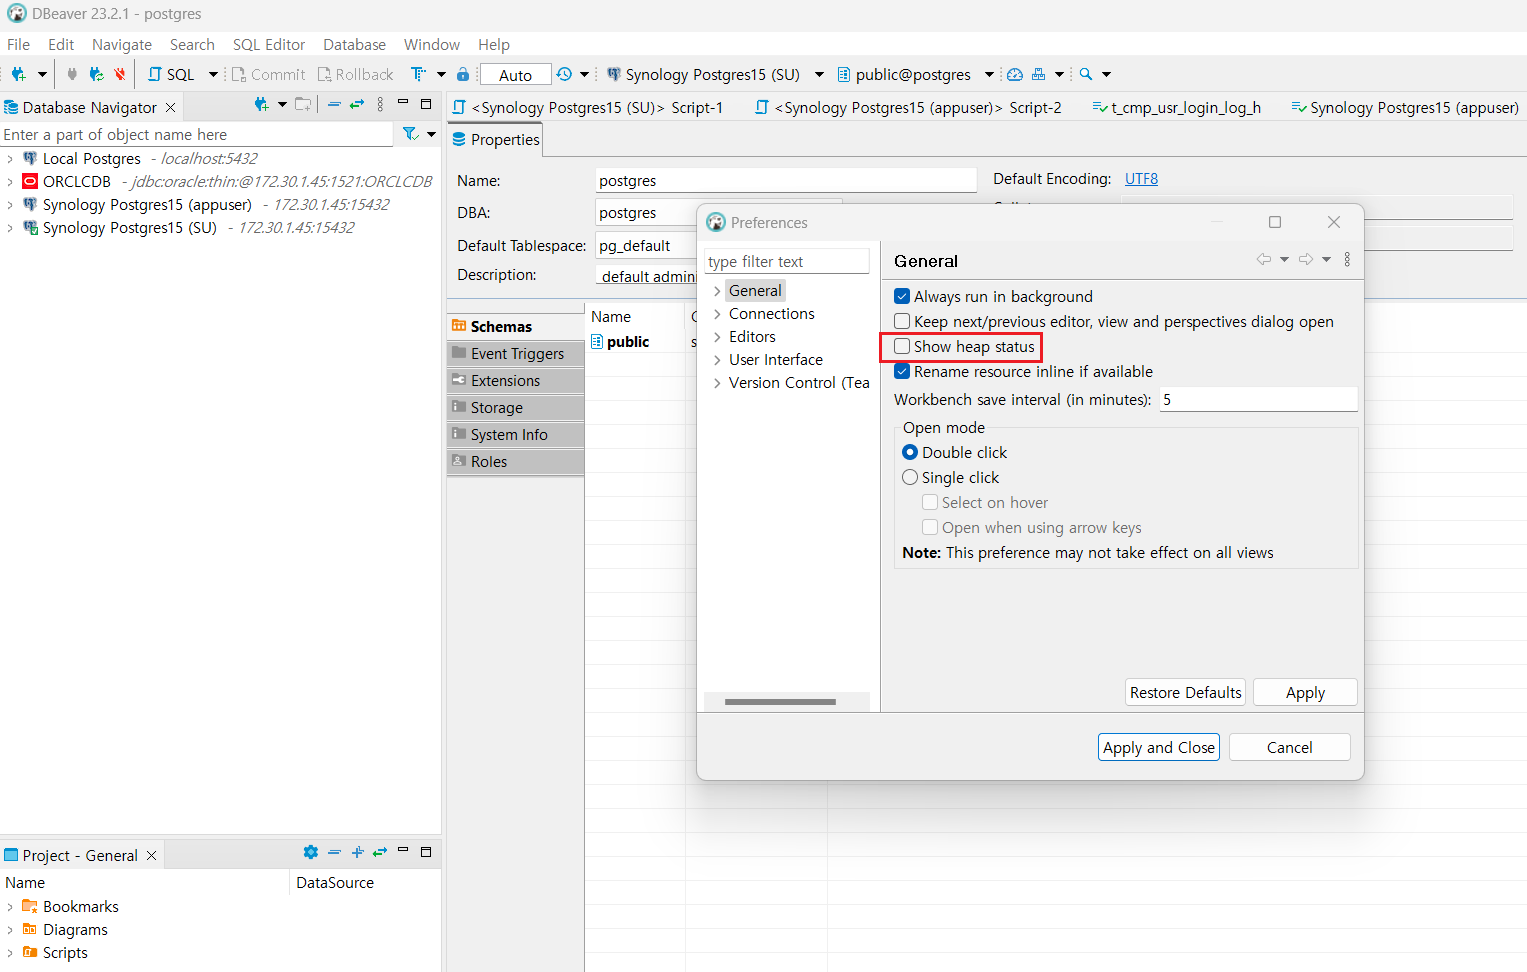Click the new folder icon in Database Navigator

[303, 104]
